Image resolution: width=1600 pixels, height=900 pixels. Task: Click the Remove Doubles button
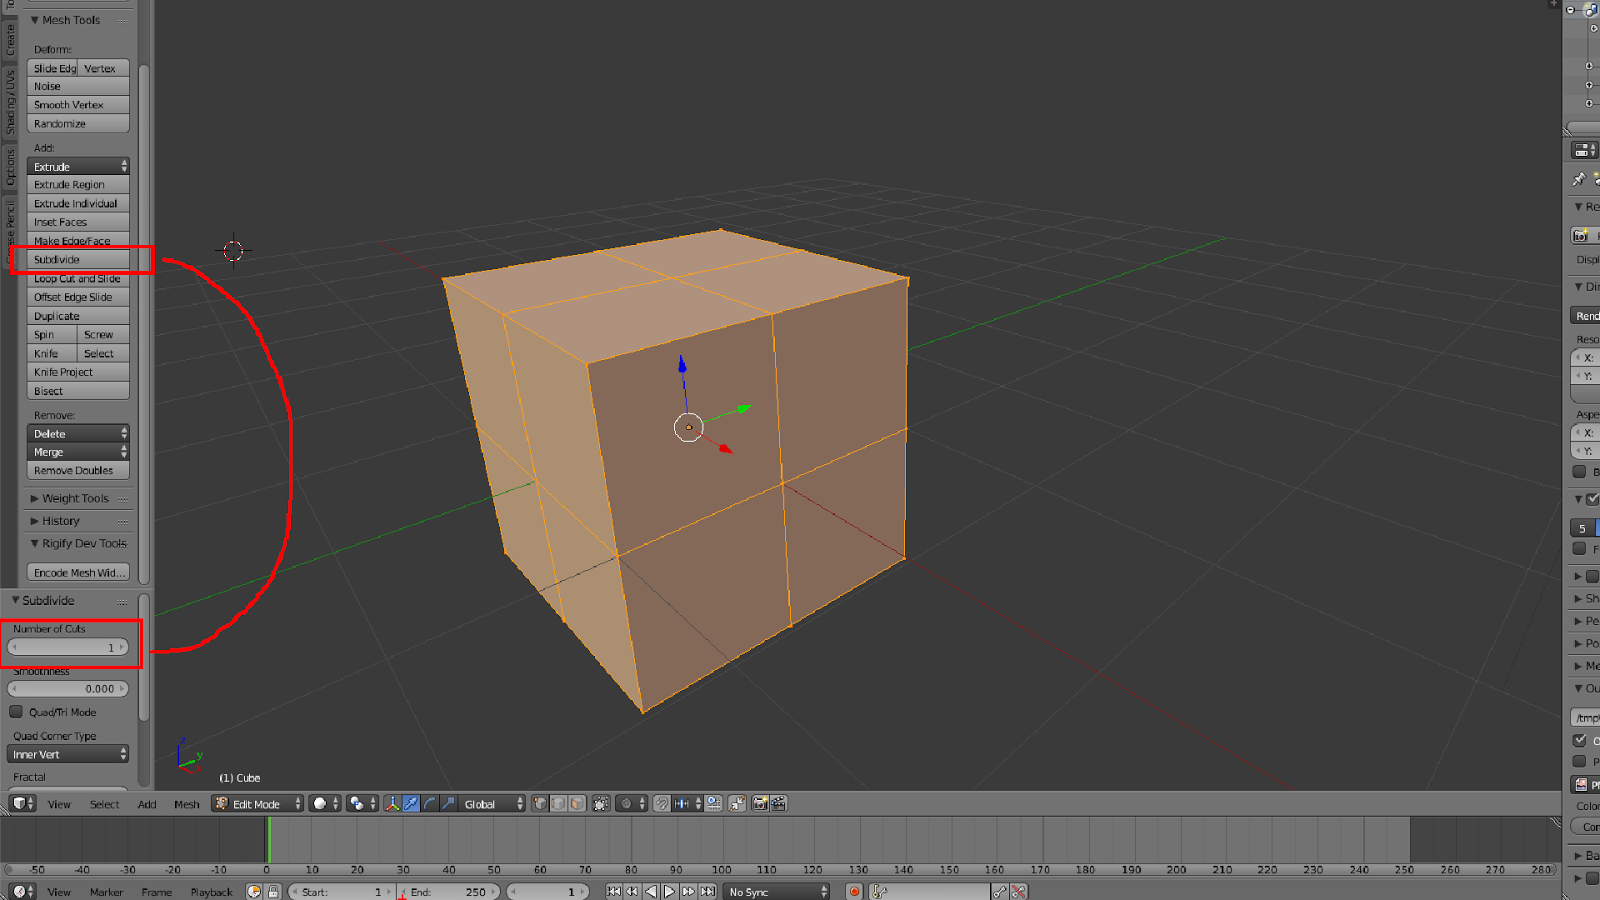[77, 470]
